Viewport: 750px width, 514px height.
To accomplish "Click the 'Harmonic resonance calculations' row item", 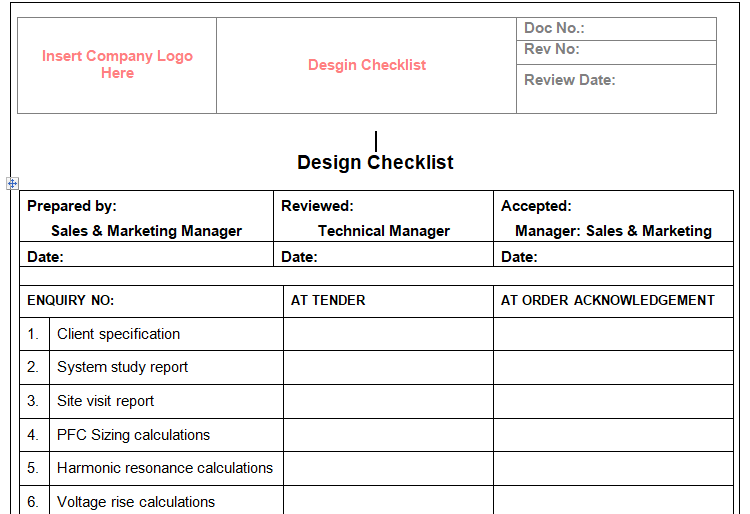I will 165,468.
